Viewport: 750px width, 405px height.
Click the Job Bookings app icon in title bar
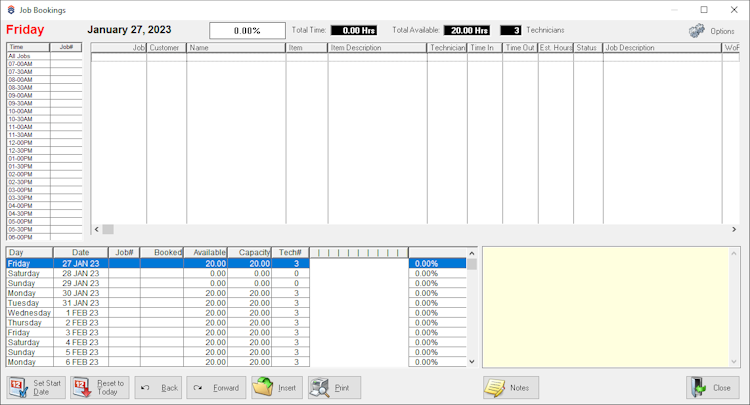tap(11, 10)
